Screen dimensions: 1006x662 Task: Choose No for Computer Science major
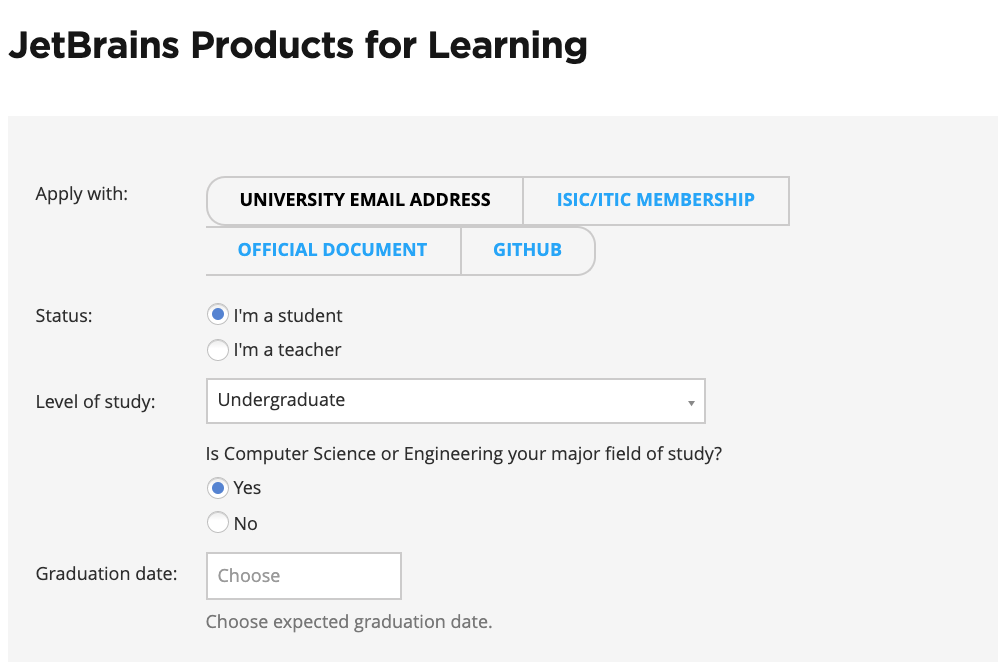[x=217, y=522]
